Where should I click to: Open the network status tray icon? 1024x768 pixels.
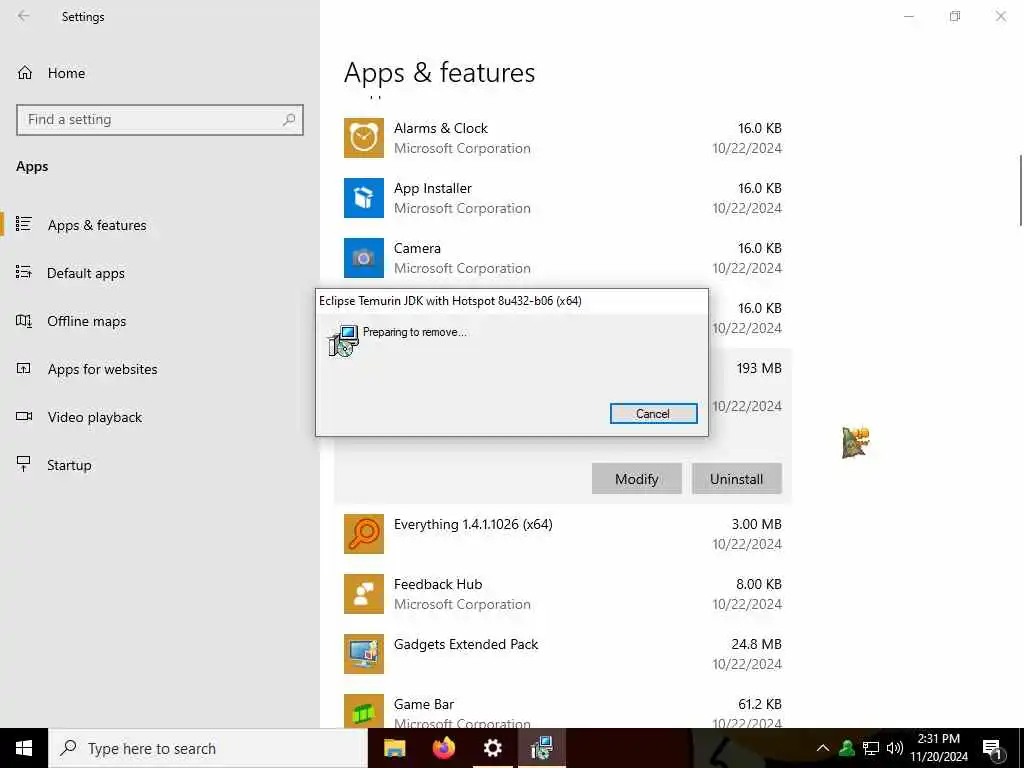pyautogui.click(x=871, y=748)
